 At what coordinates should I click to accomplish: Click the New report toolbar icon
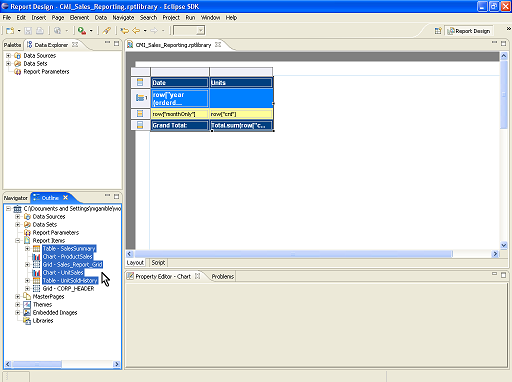click(x=10, y=31)
